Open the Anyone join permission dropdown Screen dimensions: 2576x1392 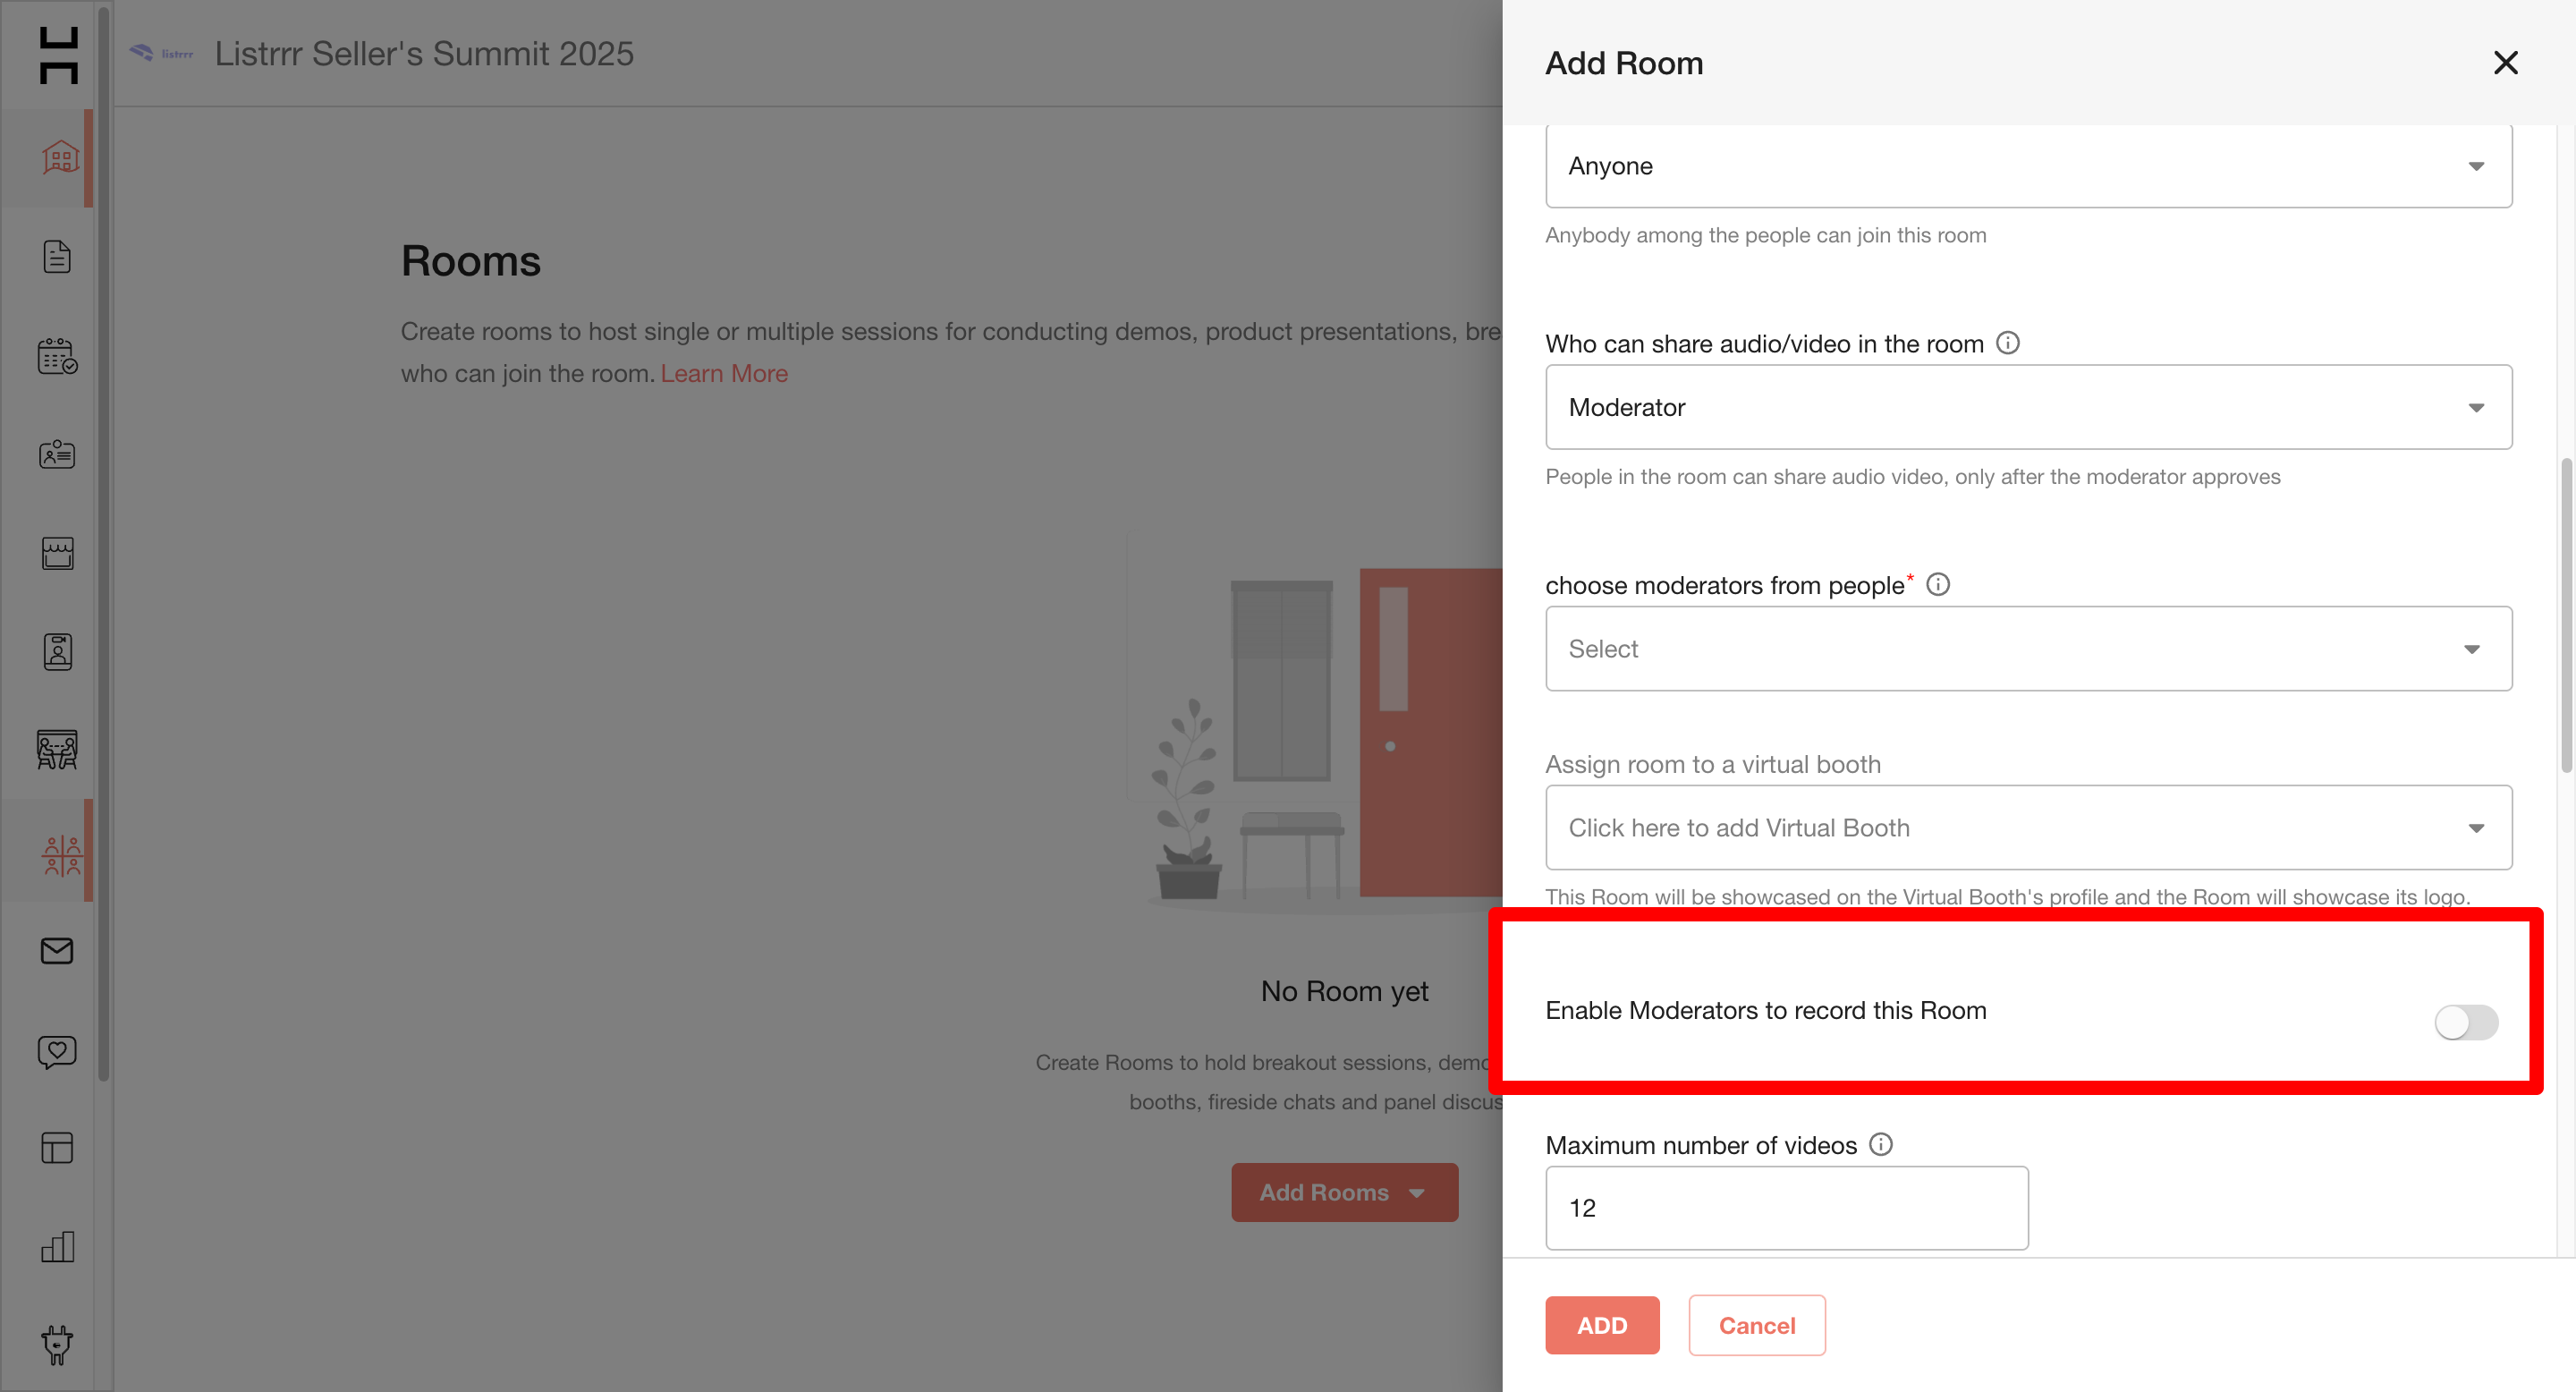2028,166
